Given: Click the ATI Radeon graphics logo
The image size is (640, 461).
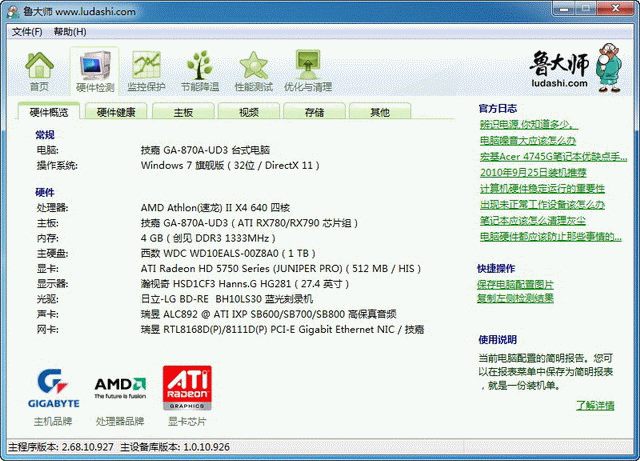Looking at the screenshot, I should click(x=187, y=388).
